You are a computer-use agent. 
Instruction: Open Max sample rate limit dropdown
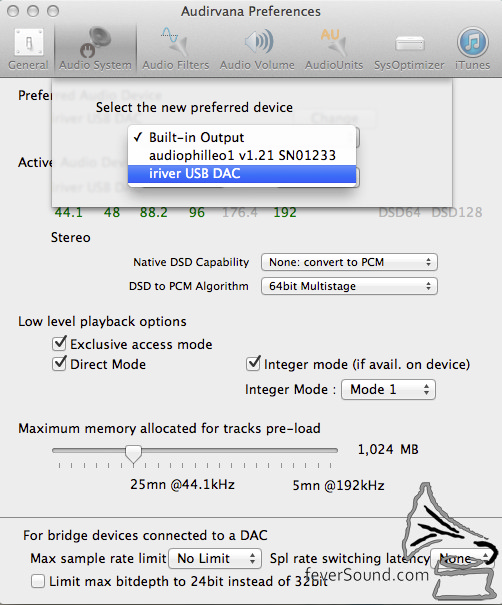coord(215,558)
